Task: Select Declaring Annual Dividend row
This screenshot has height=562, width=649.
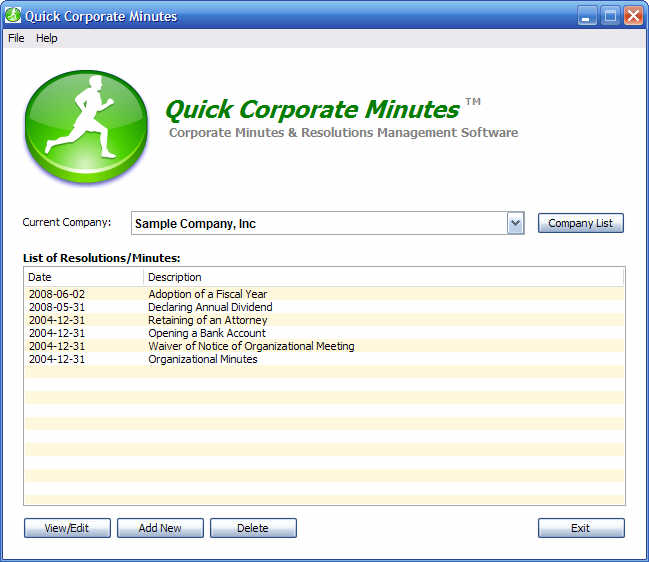Action: click(324, 307)
